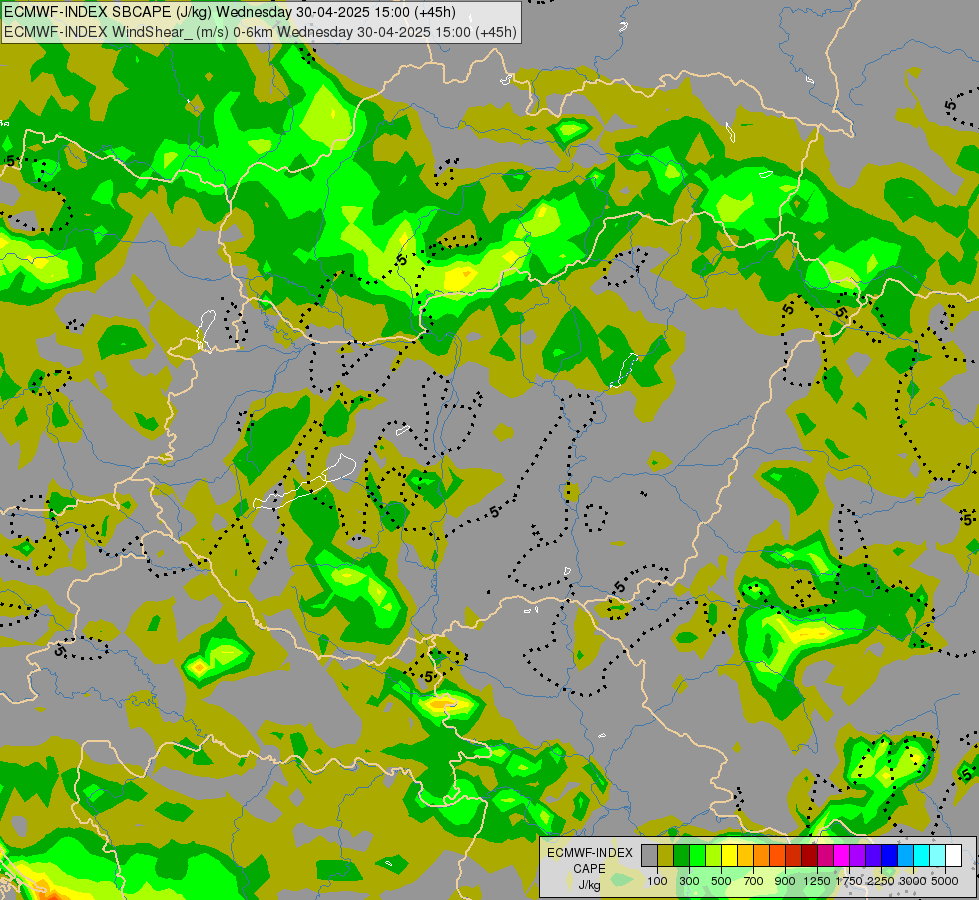The height and width of the screenshot is (900, 979).
Task: Select the 700 legend label
Action: point(754,881)
